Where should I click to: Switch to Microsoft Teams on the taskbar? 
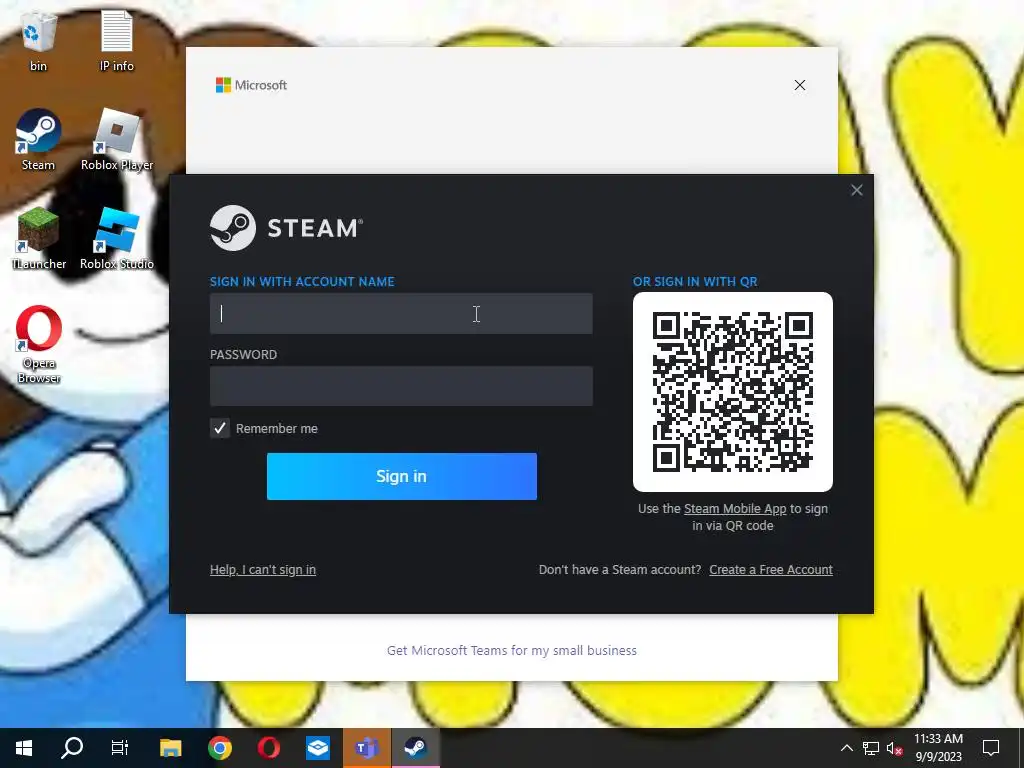click(x=367, y=748)
